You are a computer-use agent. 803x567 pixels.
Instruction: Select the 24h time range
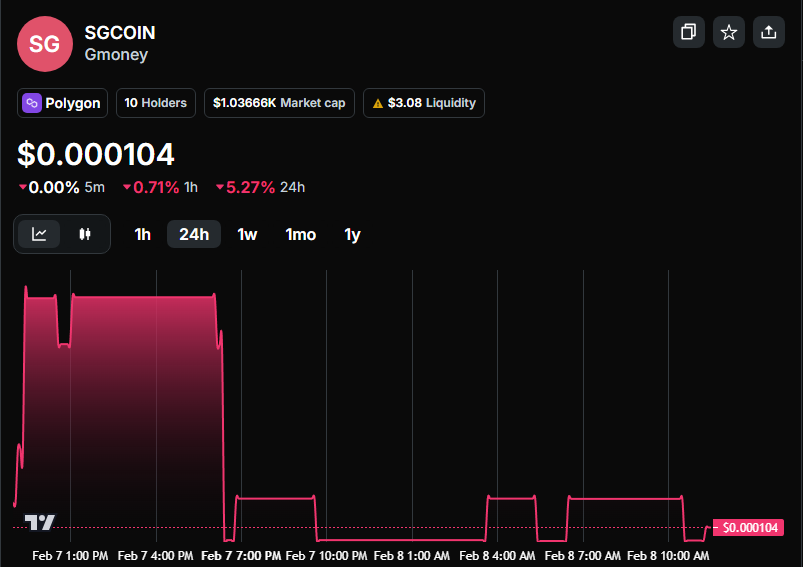194,235
